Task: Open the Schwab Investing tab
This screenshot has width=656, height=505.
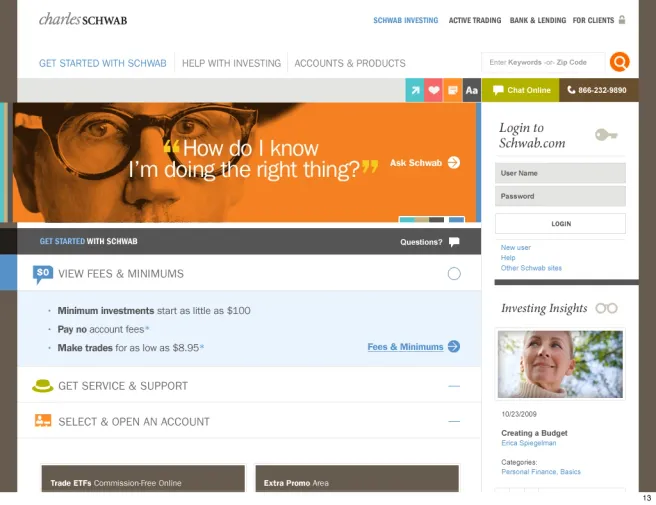Action: [x=405, y=20]
